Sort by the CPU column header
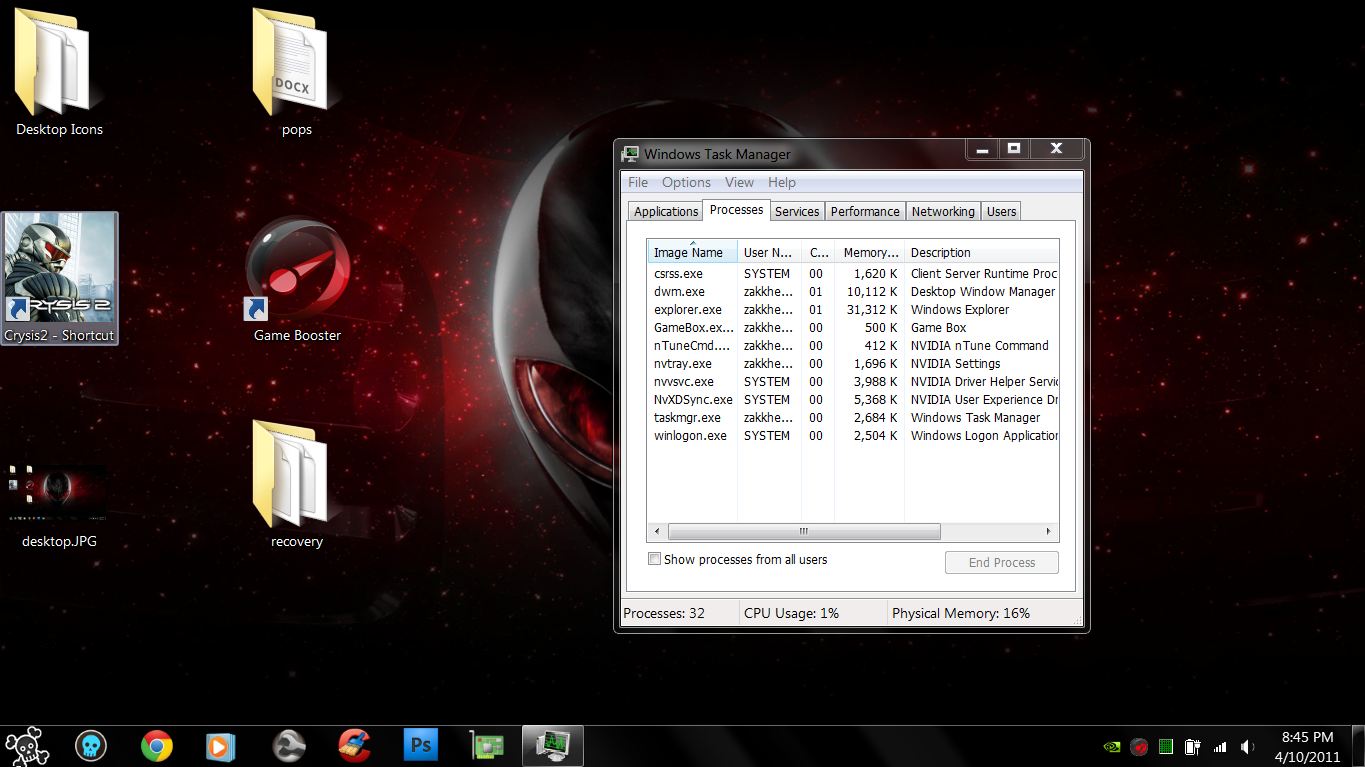 click(818, 252)
